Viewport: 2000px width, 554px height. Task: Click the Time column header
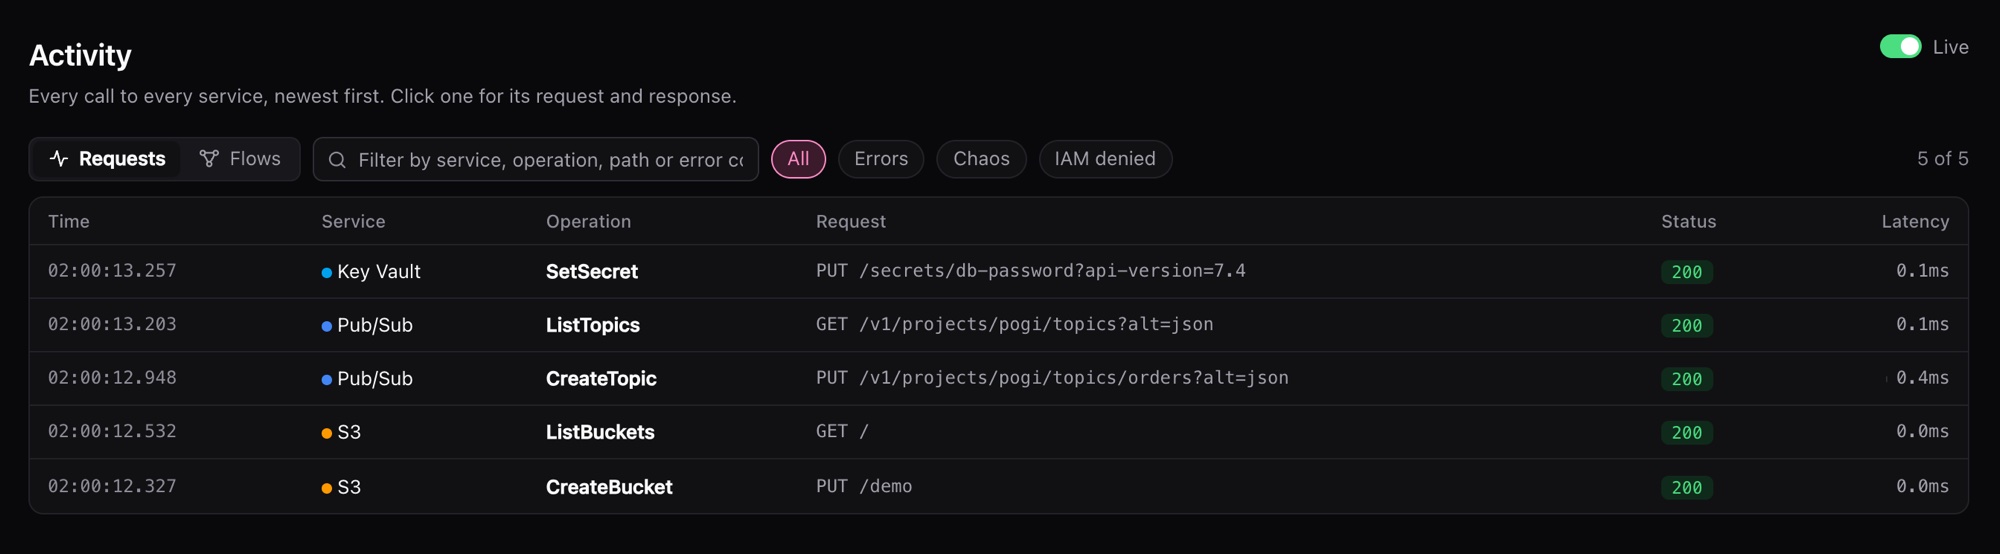tap(69, 222)
